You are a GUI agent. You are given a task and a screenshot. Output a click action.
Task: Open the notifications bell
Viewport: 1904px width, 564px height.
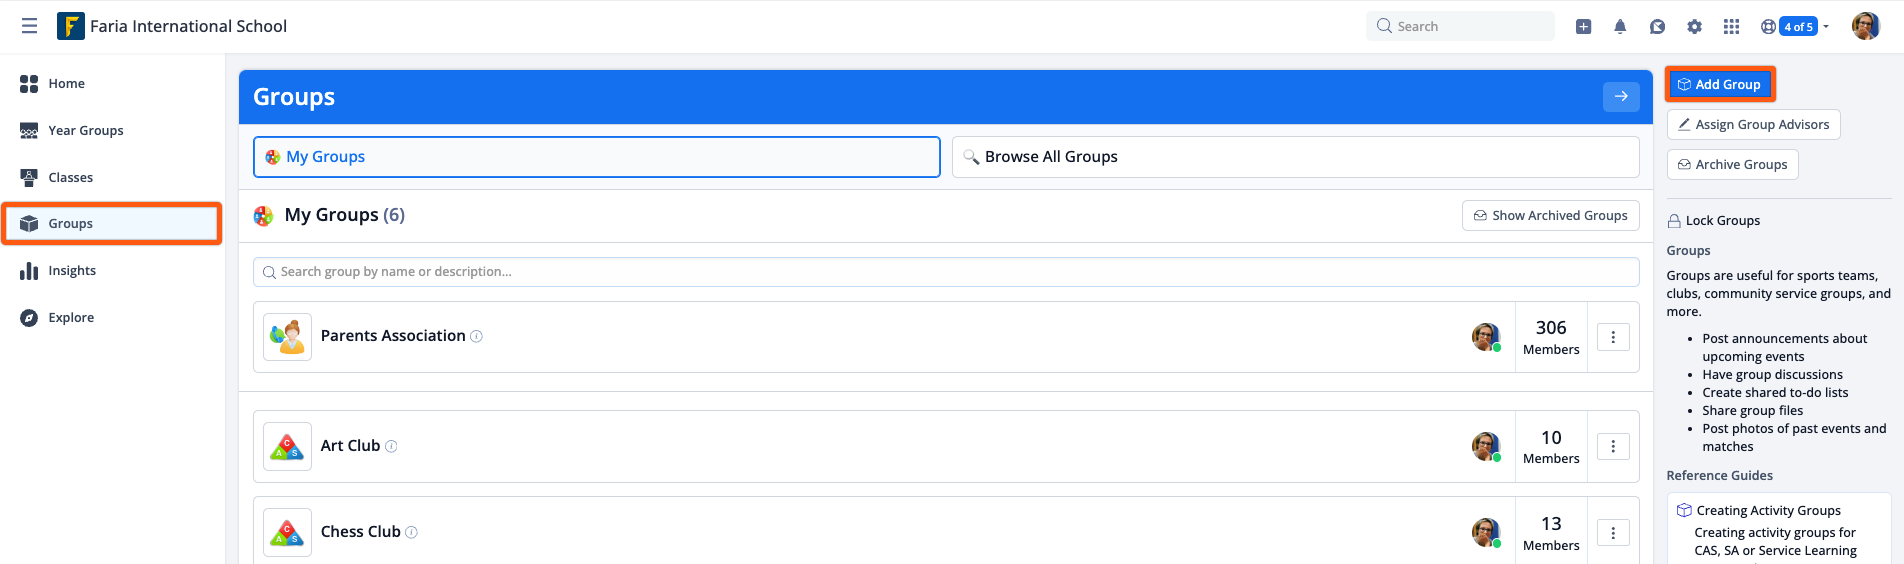1620,27
